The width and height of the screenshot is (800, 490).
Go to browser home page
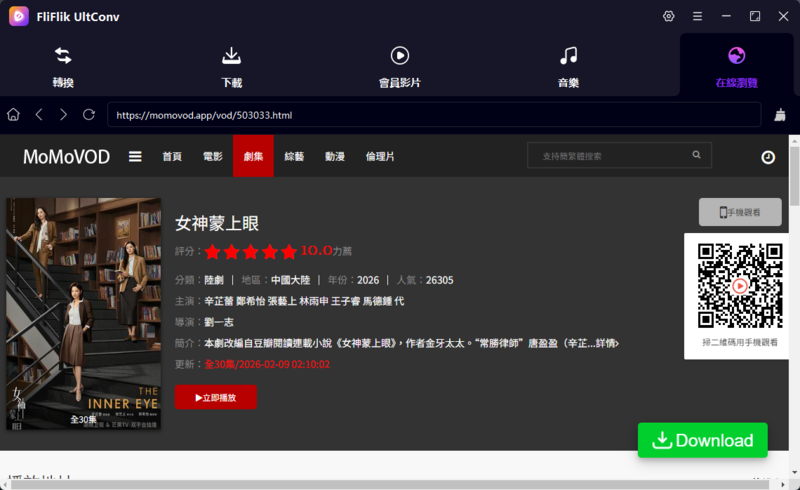14,115
